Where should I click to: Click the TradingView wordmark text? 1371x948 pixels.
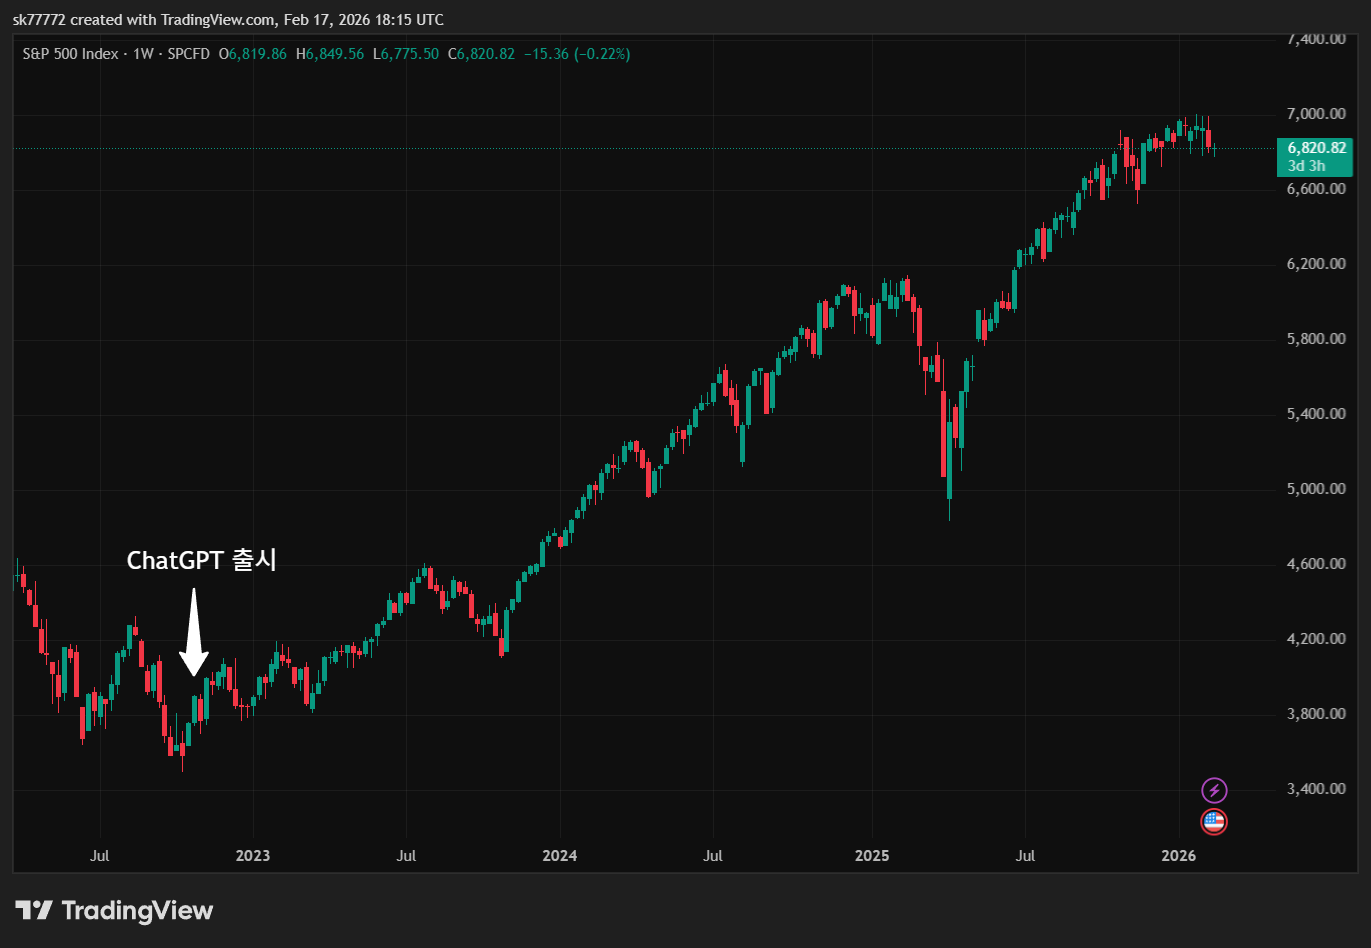point(137,911)
